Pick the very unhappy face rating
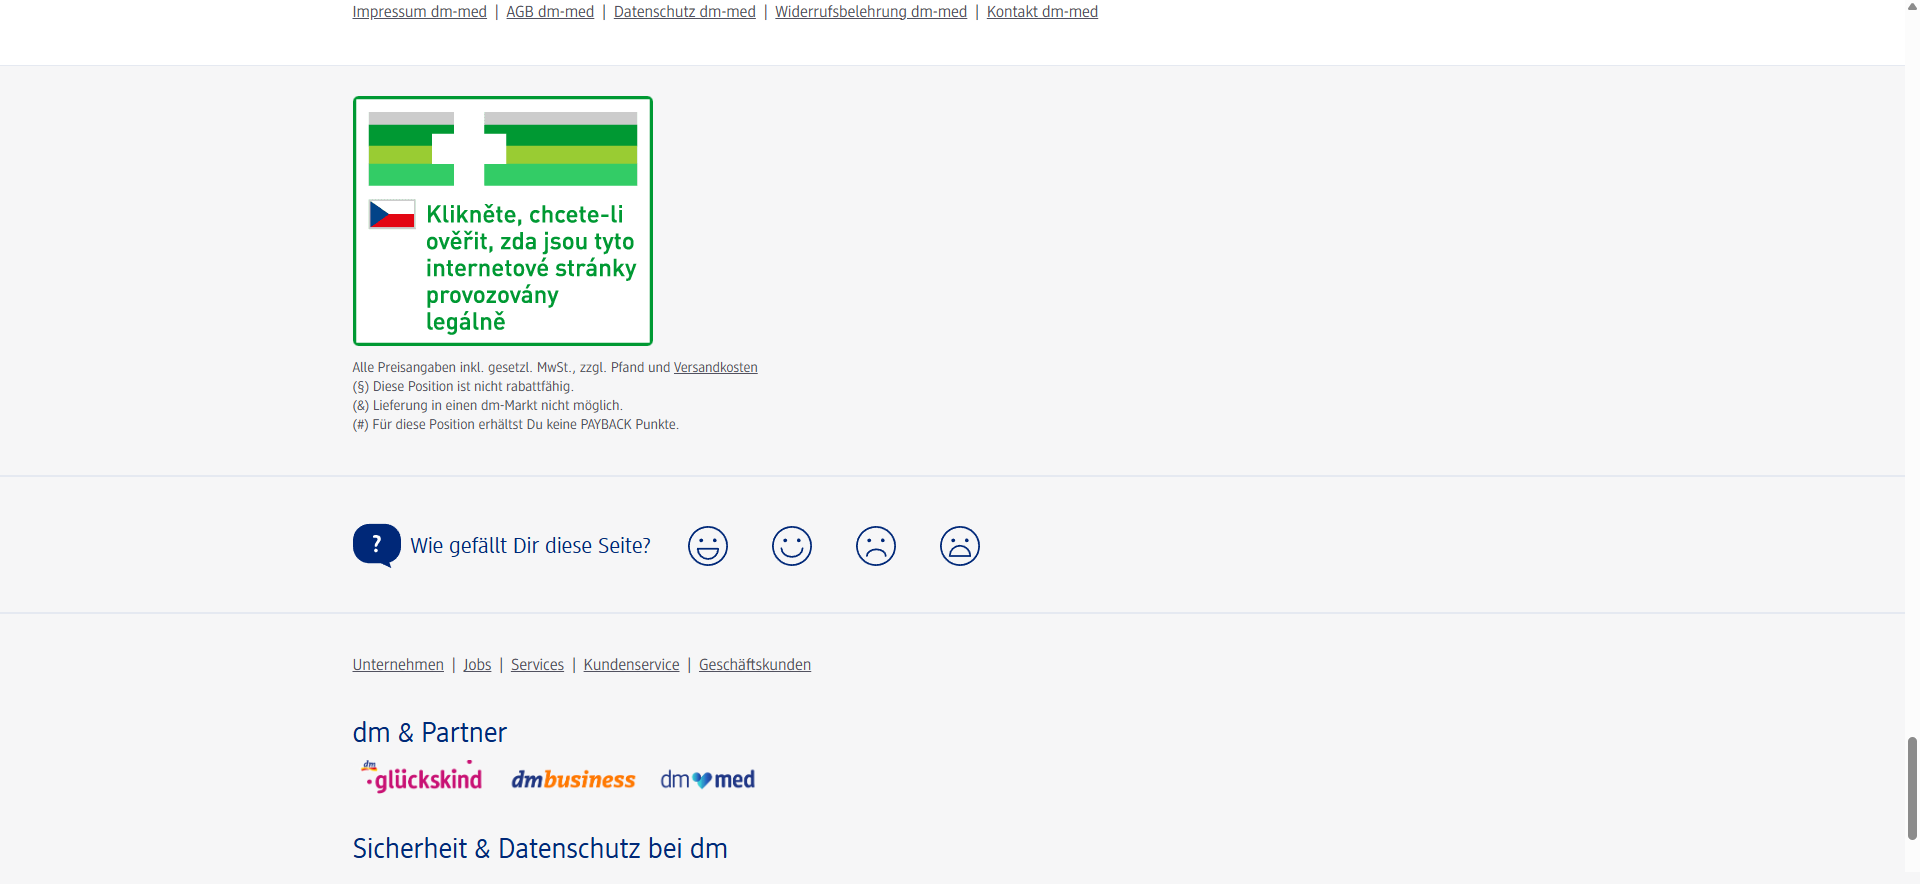1920x884 pixels. [959, 546]
